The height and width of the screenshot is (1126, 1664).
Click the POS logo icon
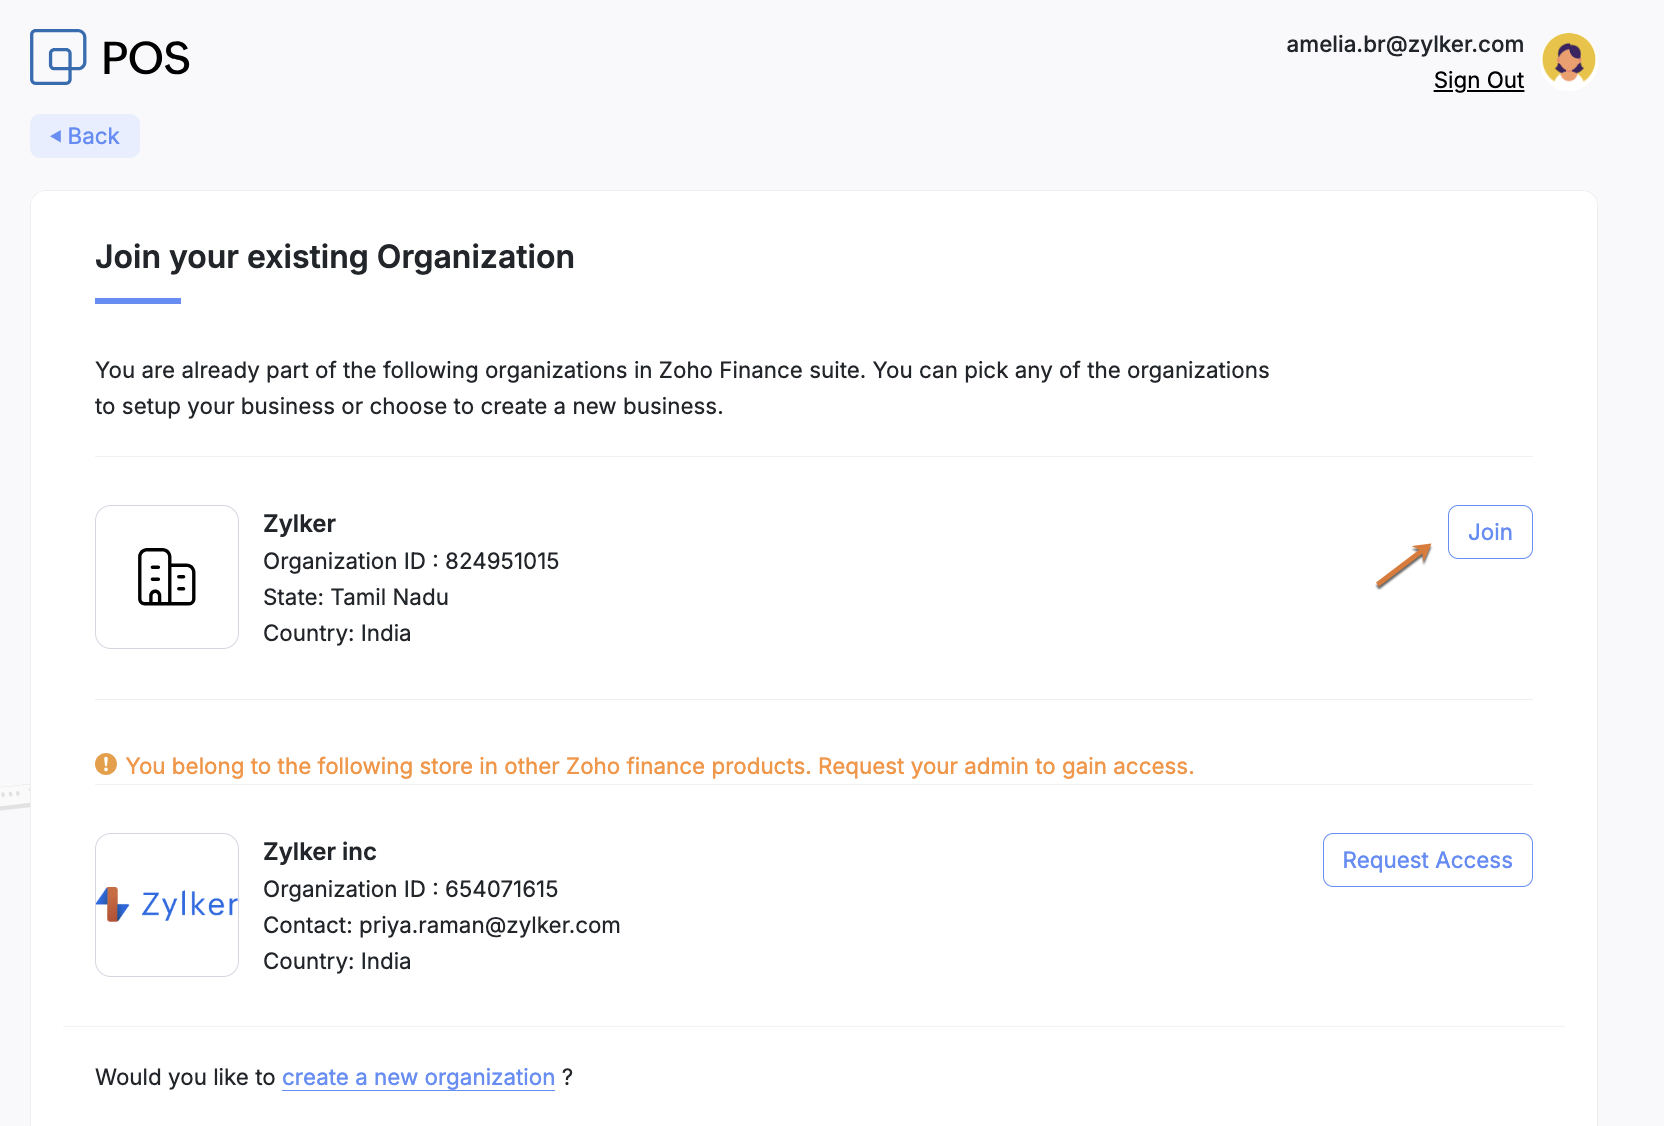[58, 57]
